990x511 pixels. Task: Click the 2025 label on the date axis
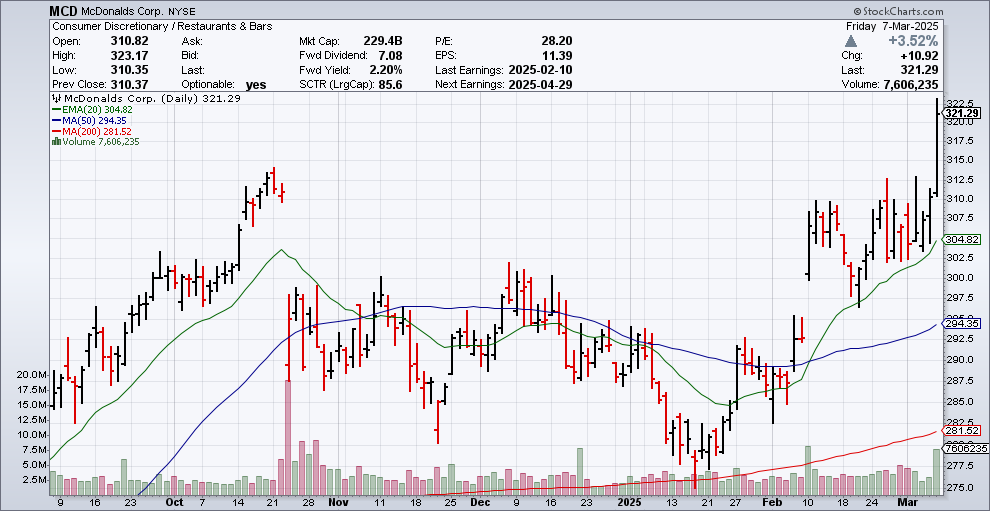(x=629, y=503)
